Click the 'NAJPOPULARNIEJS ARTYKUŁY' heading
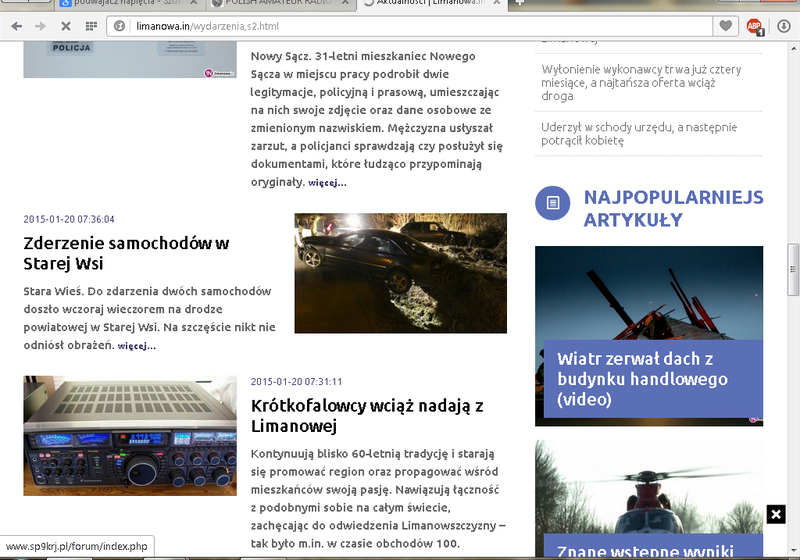 click(673, 209)
